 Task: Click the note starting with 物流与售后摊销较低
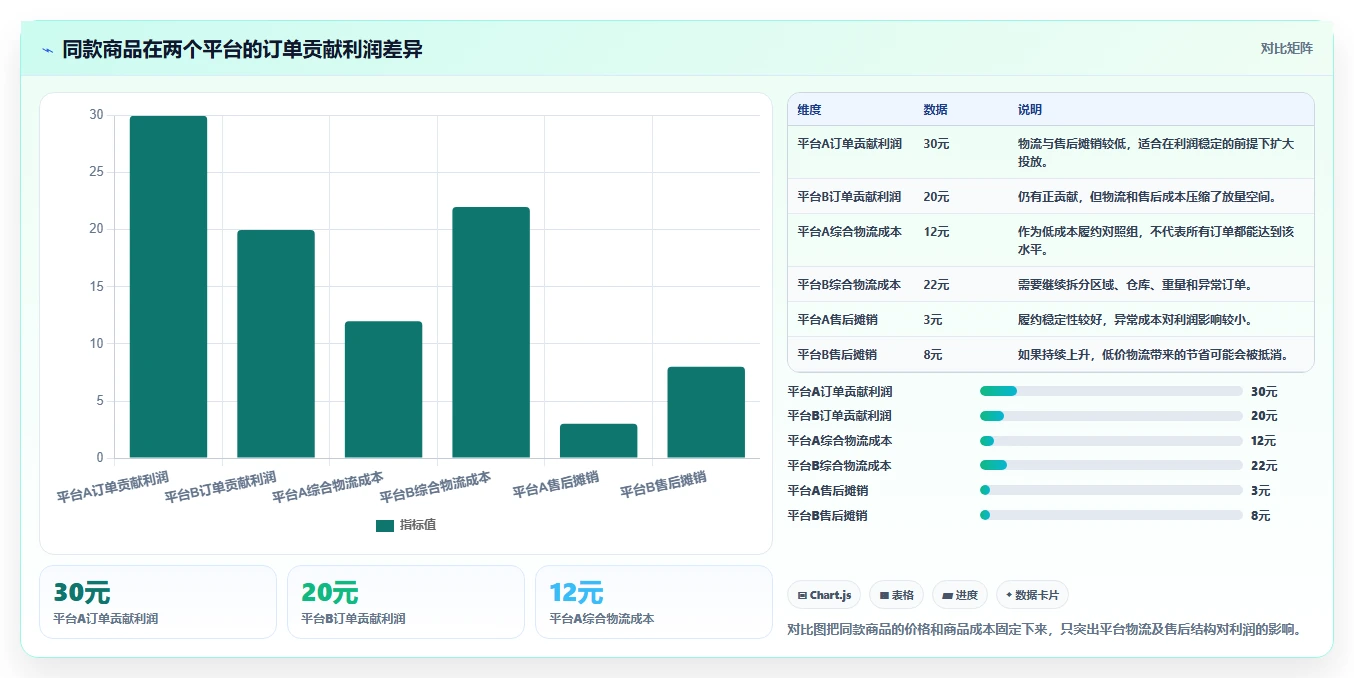click(x=1156, y=153)
